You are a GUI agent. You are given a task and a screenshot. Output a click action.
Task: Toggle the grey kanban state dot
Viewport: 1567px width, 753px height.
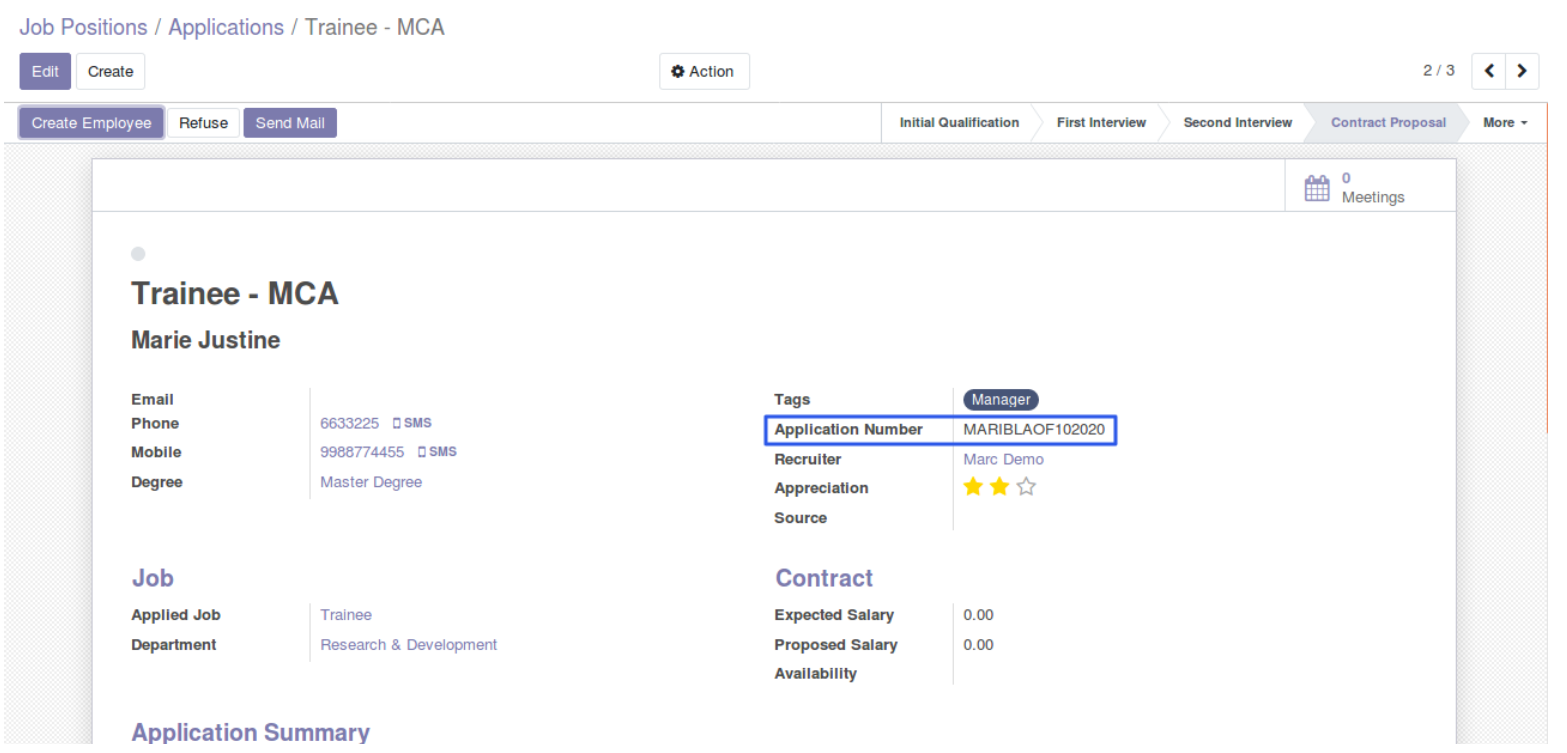(x=138, y=253)
